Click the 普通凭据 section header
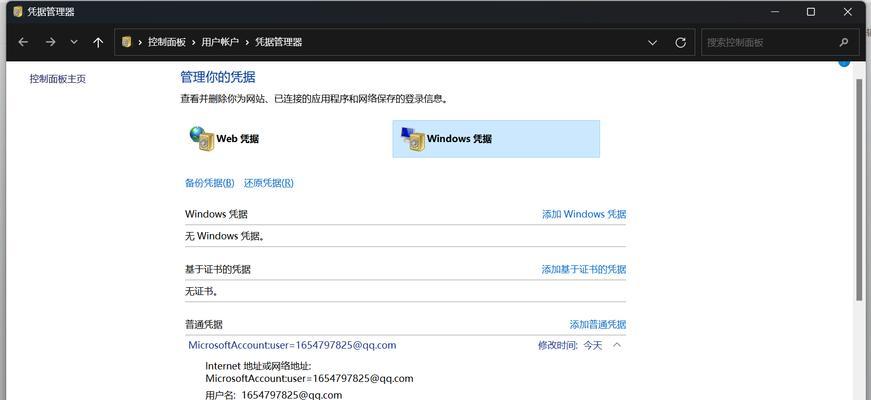This screenshot has width=871, height=400. coord(204,324)
